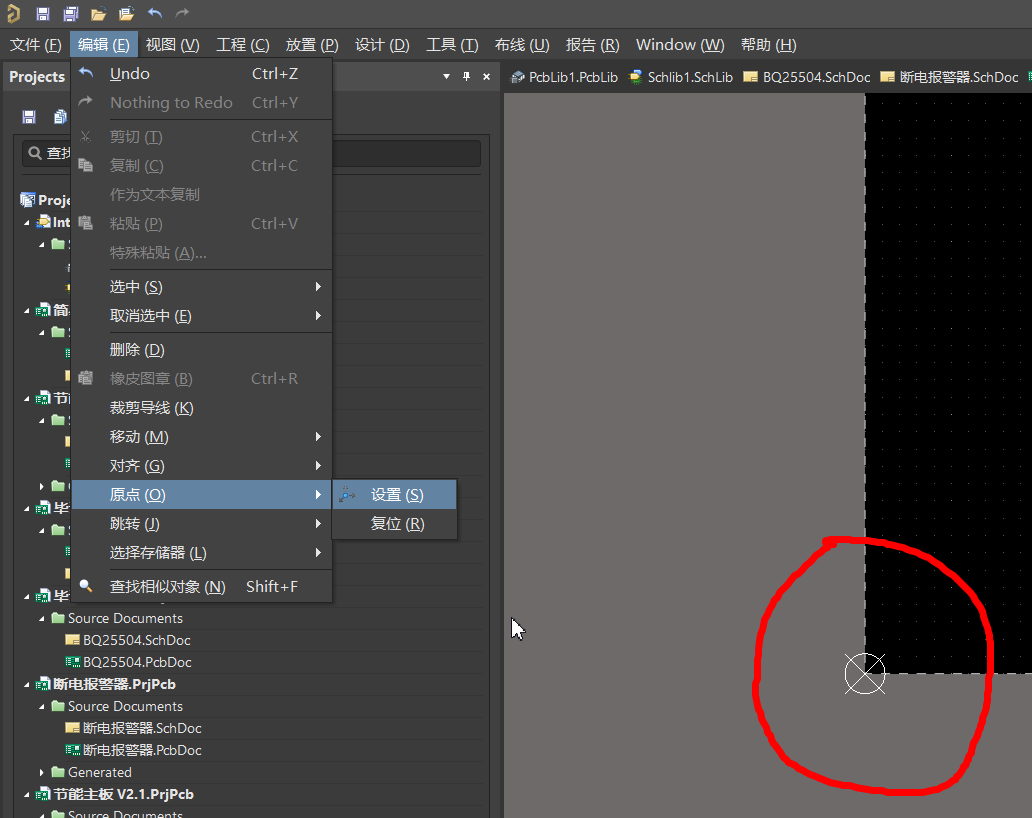Screen dimensions: 1032x818
Task: Select 设置 (S) in origin submenu
Action: pyautogui.click(x=394, y=495)
